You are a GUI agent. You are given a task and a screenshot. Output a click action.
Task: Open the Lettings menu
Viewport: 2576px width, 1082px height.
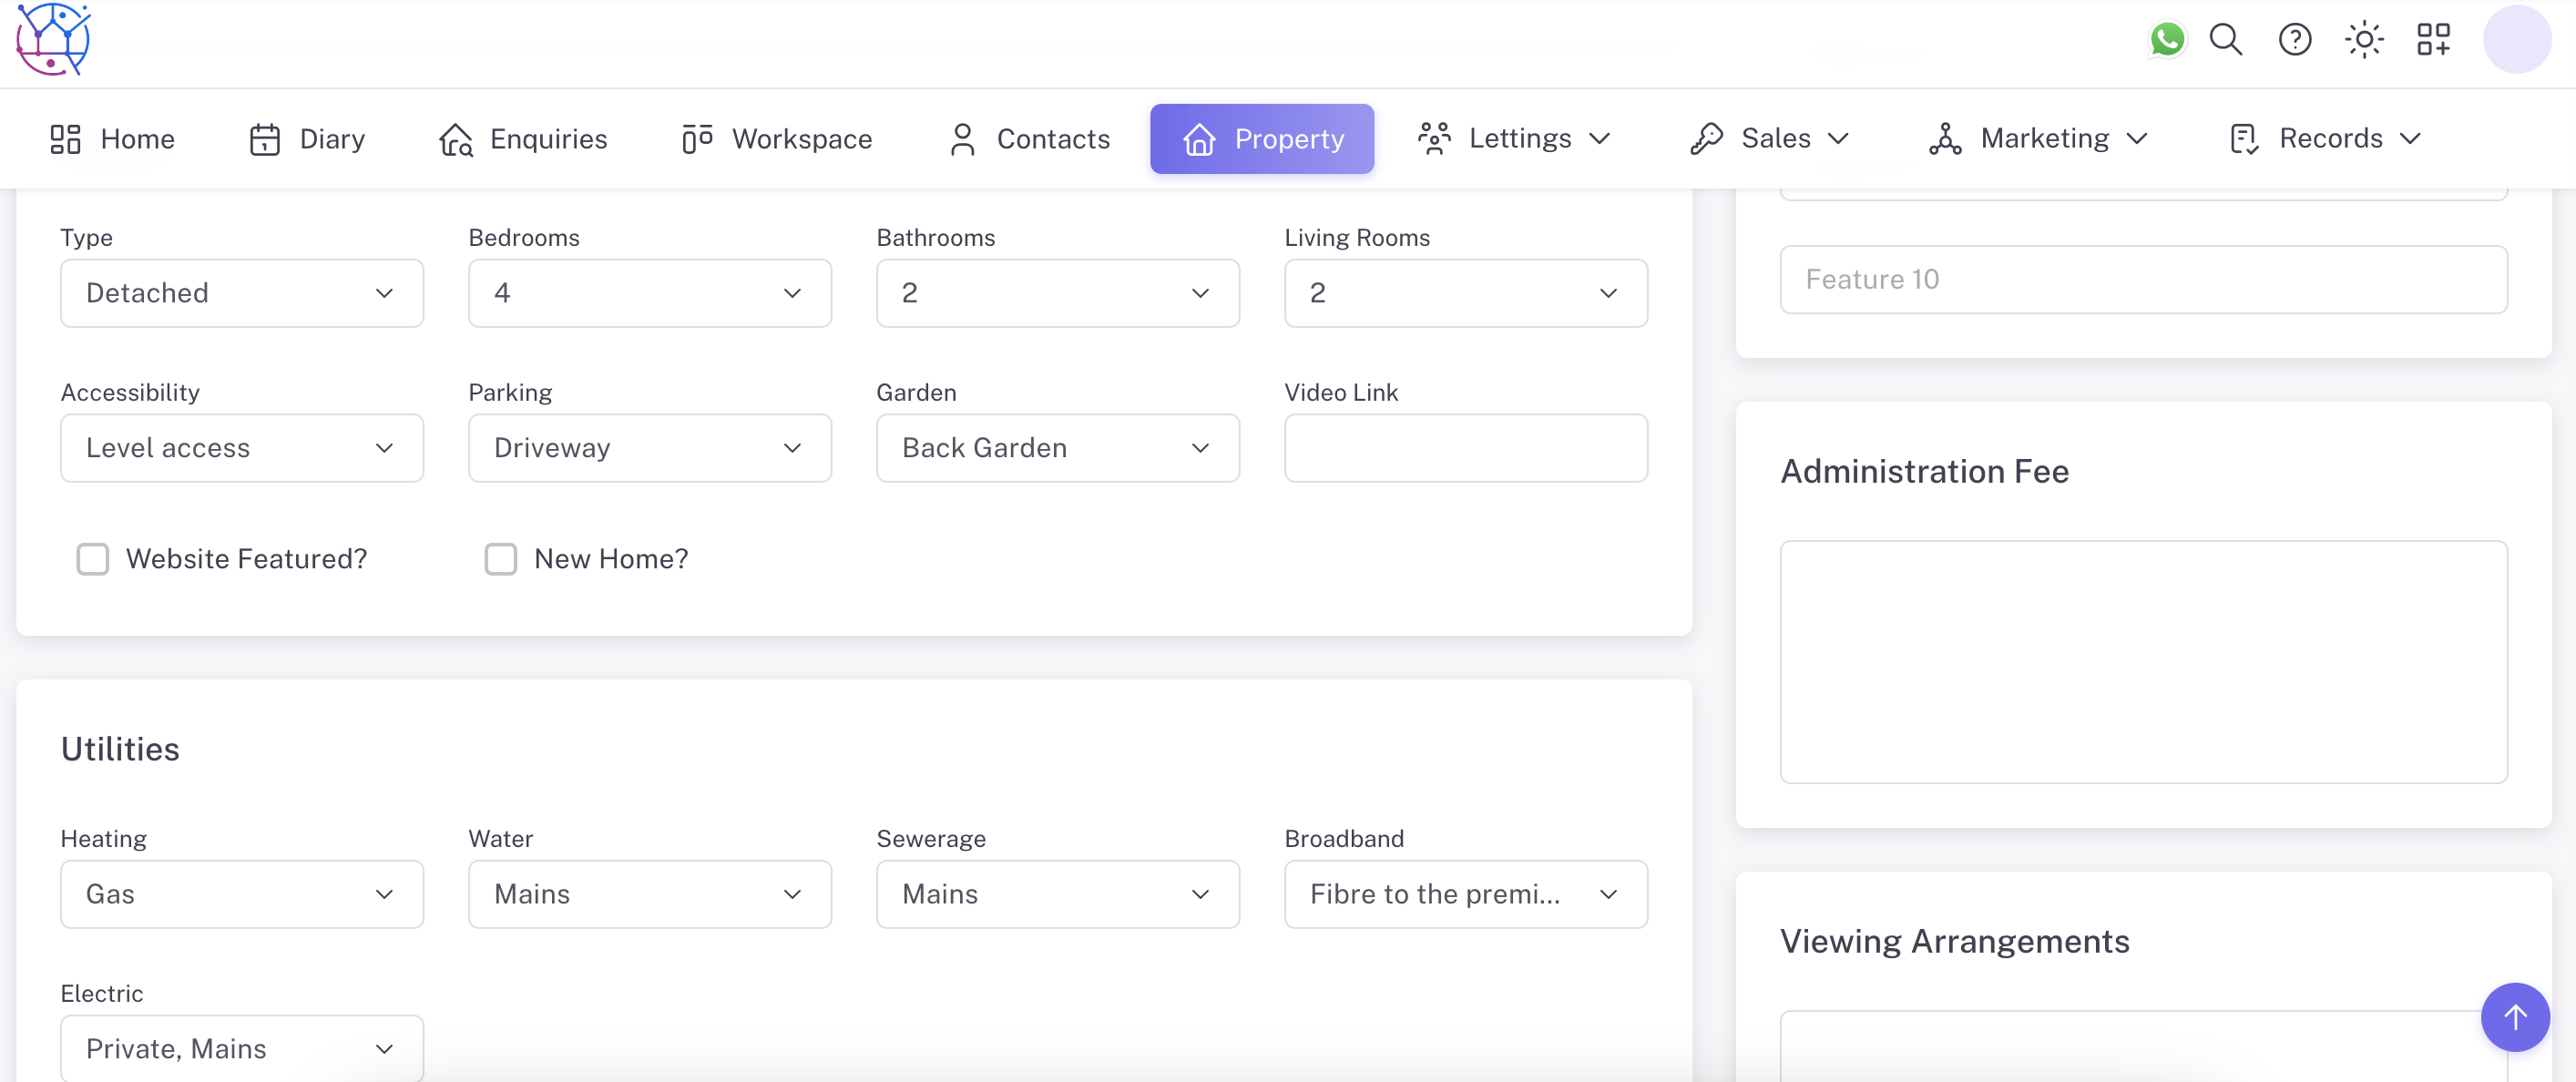tap(1514, 139)
